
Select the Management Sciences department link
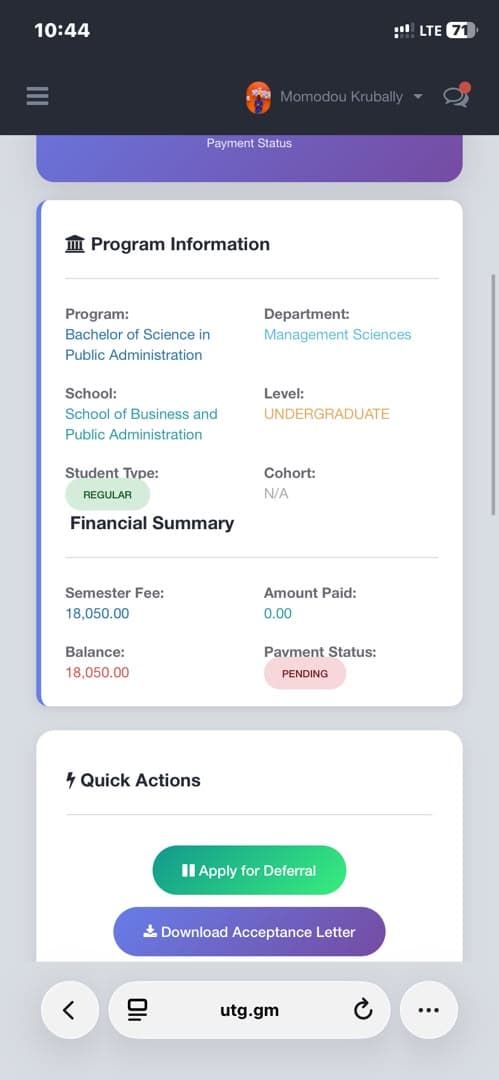(x=338, y=335)
